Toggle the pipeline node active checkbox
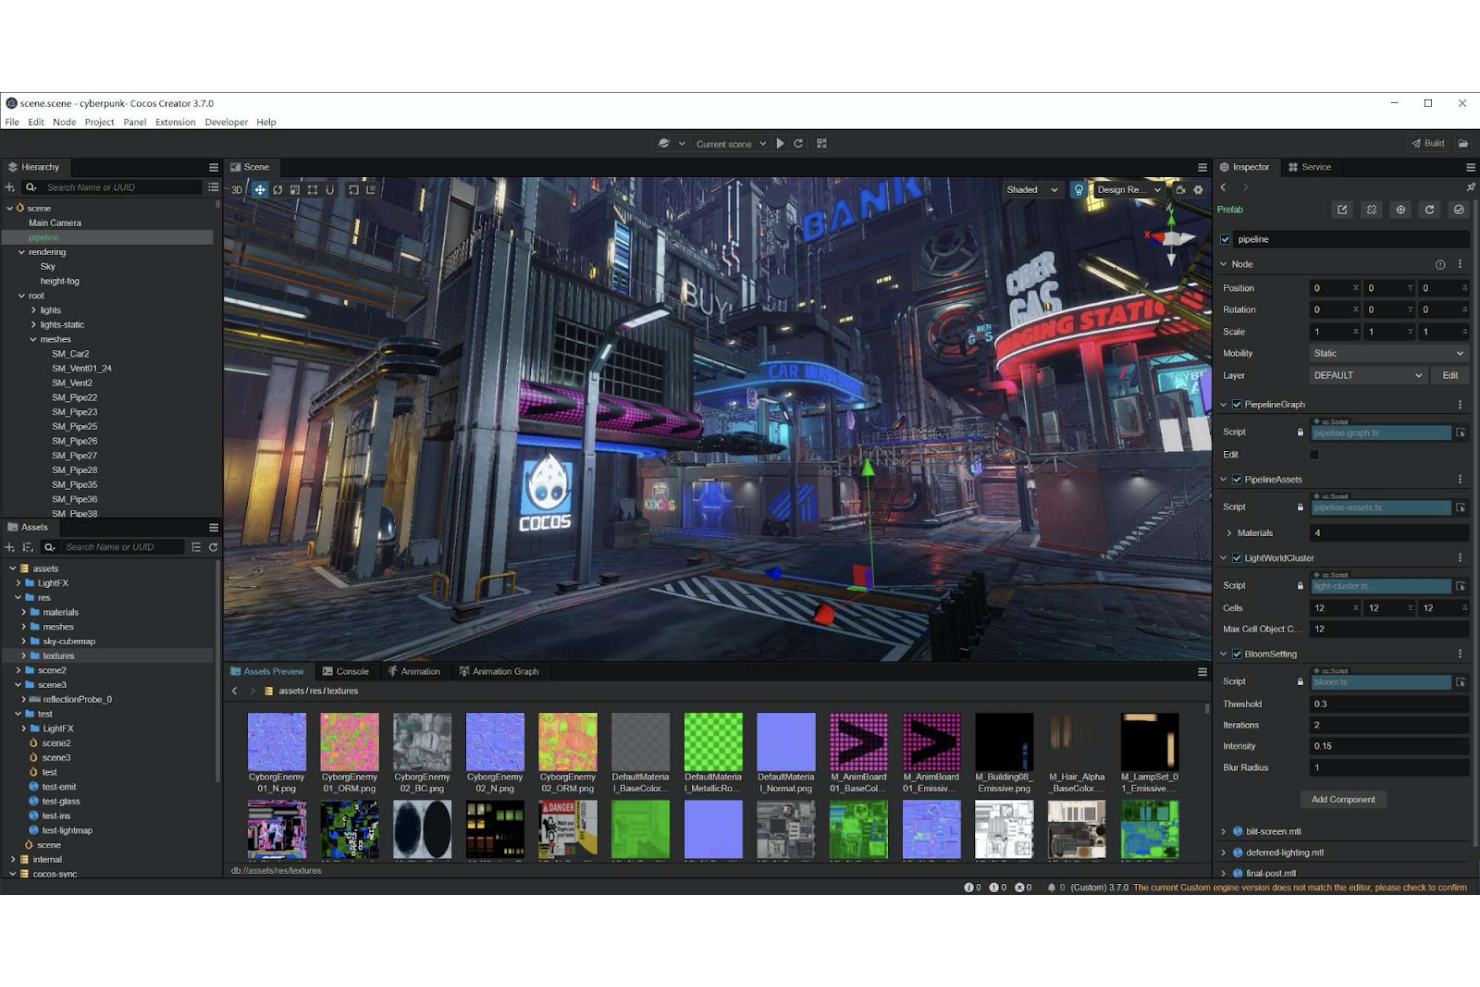1480x987 pixels. click(x=1225, y=239)
